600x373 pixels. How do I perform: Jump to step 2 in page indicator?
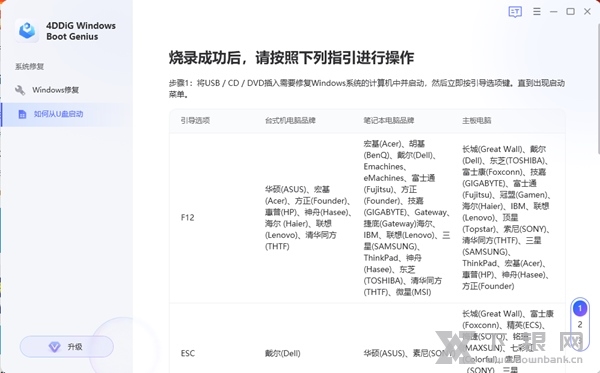tap(580, 324)
